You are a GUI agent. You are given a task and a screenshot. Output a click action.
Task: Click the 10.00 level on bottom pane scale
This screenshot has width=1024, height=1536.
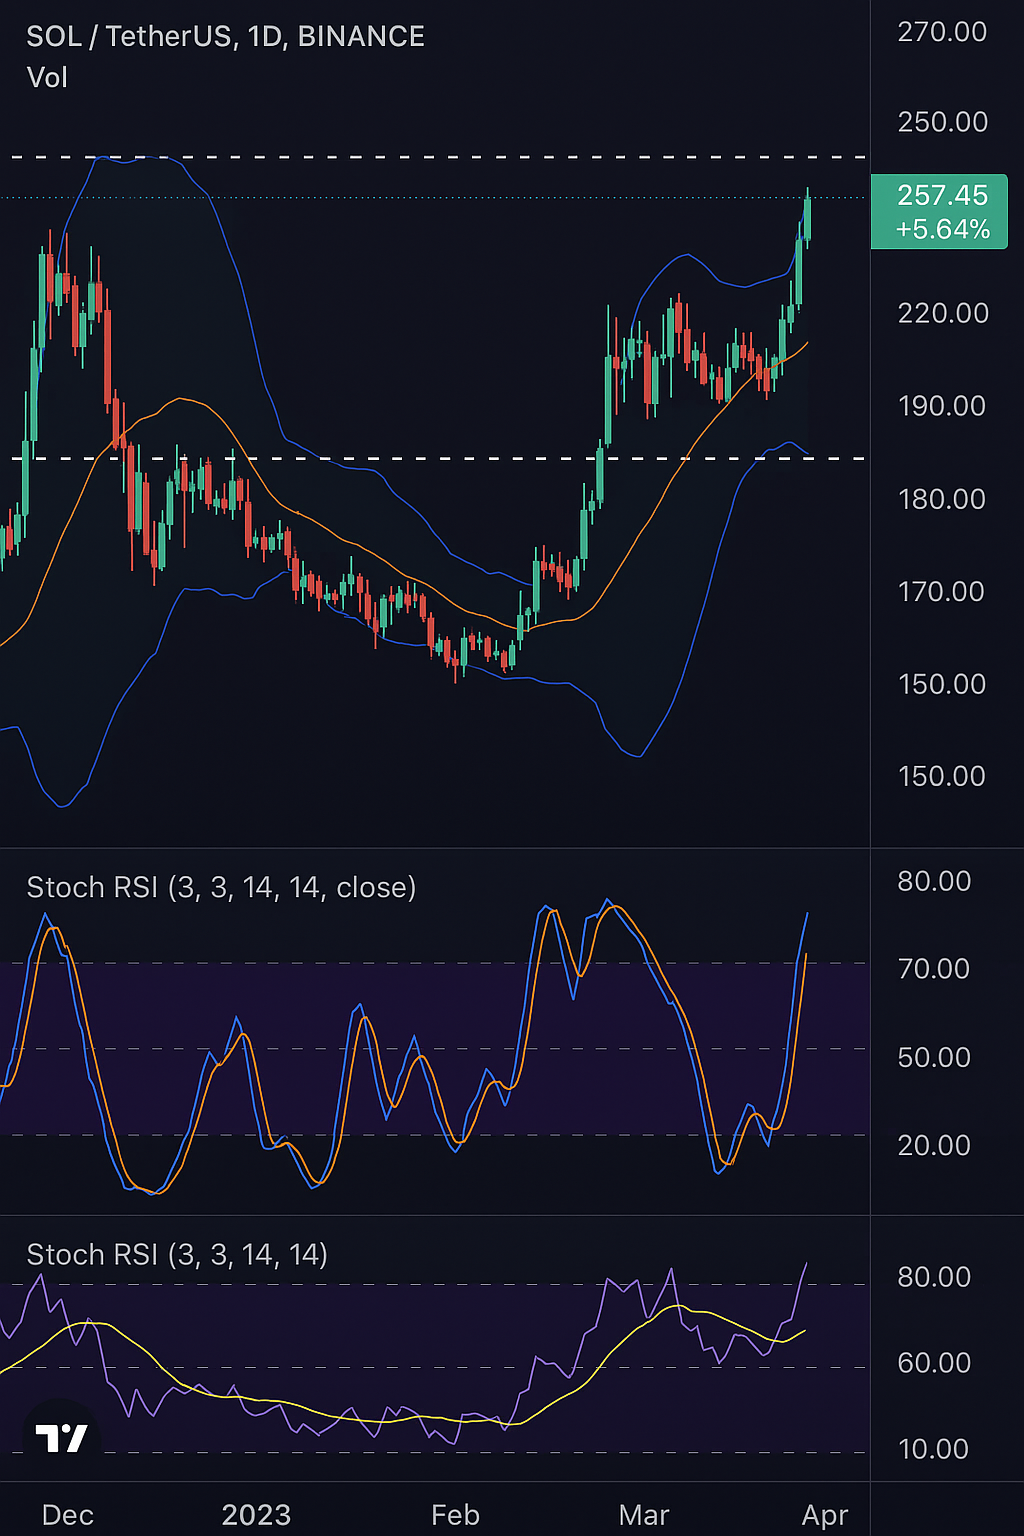(x=934, y=1449)
